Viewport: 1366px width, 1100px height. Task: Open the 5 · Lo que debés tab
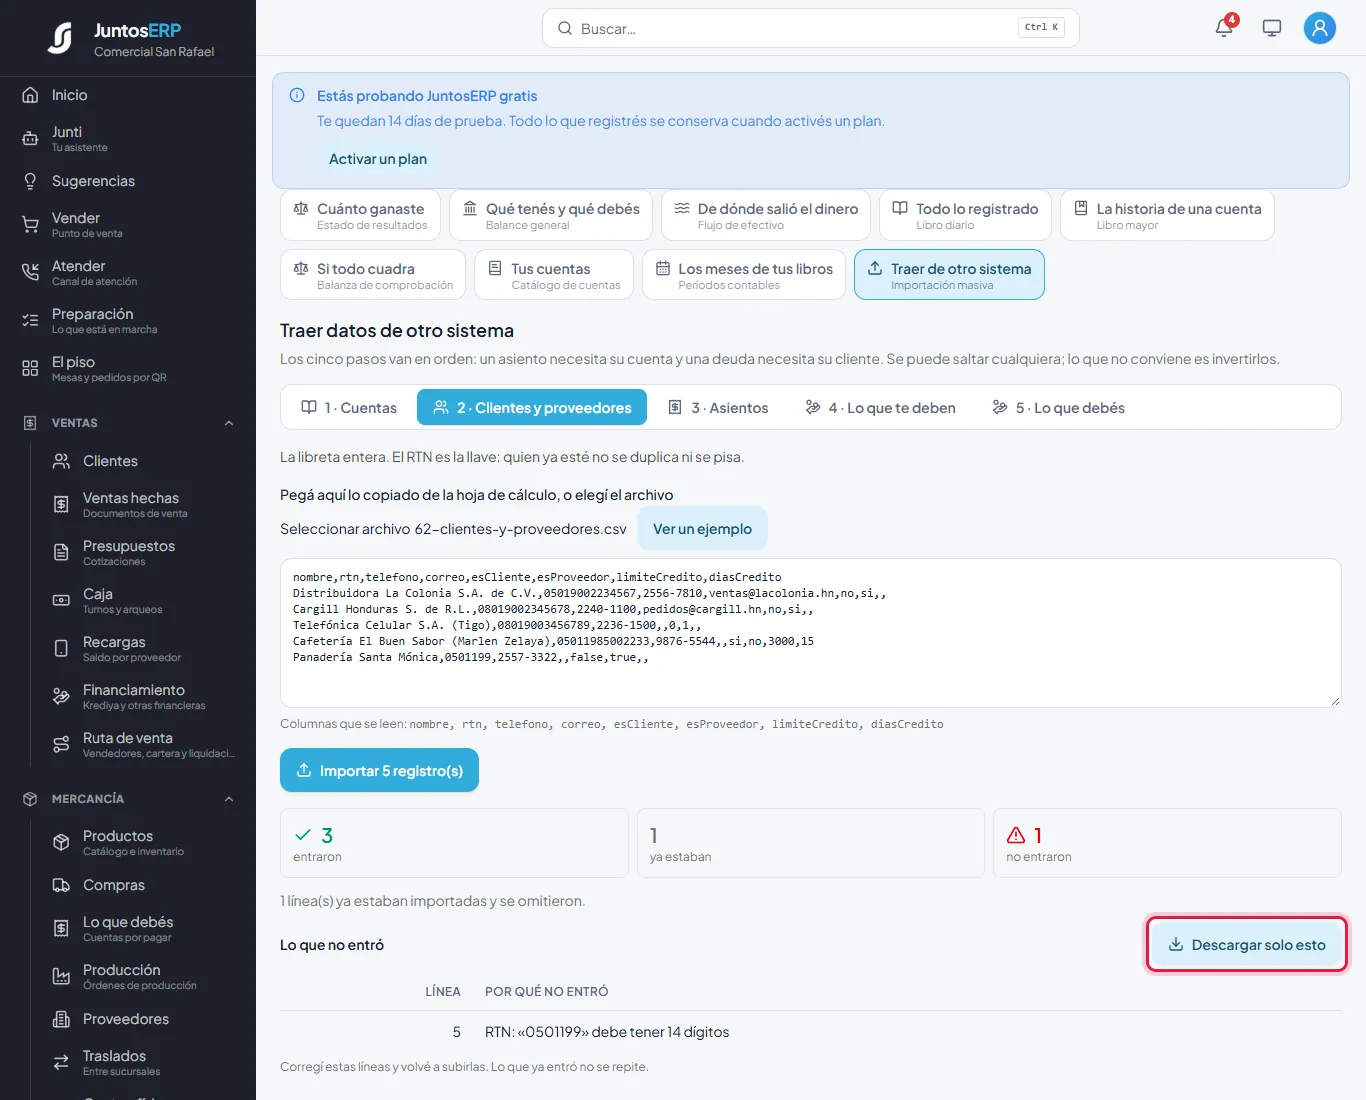pyautogui.click(x=1058, y=408)
